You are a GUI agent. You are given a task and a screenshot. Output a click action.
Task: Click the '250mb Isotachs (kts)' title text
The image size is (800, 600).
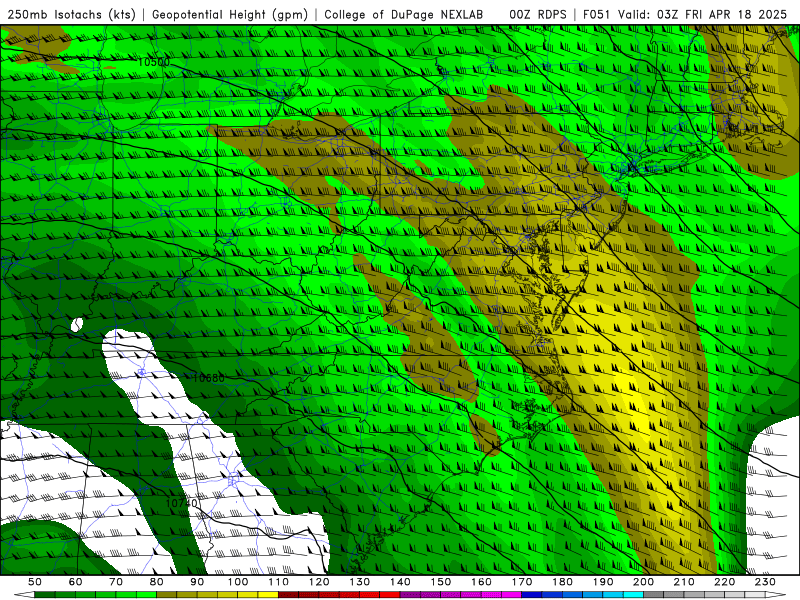(72, 14)
